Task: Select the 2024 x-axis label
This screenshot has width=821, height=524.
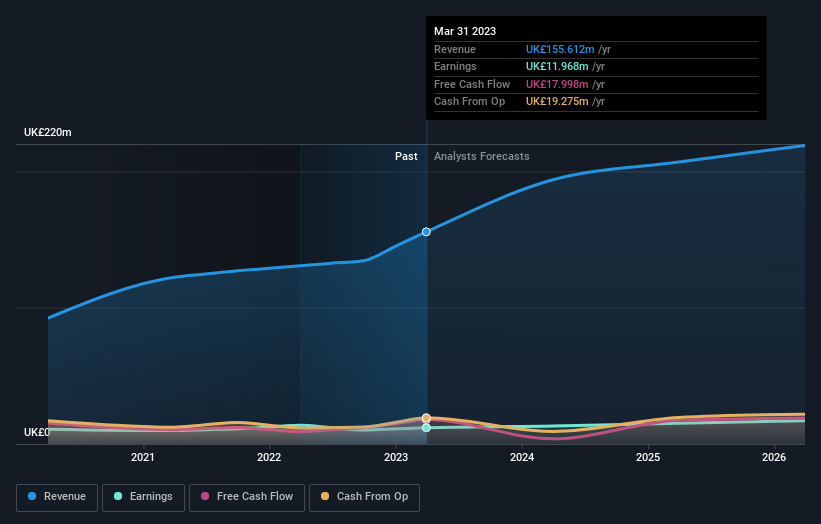Action: [522, 458]
